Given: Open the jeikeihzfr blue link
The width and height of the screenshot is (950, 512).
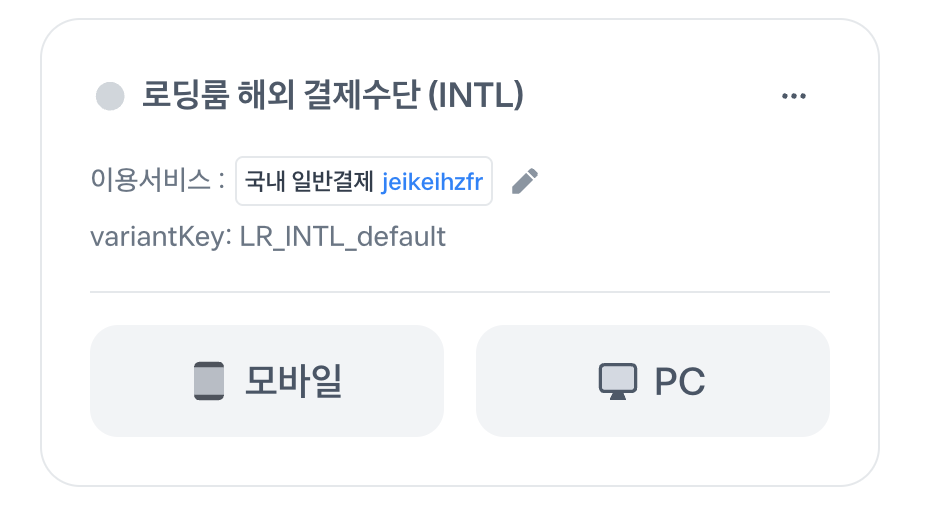Looking at the screenshot, I should click(432, 182).
